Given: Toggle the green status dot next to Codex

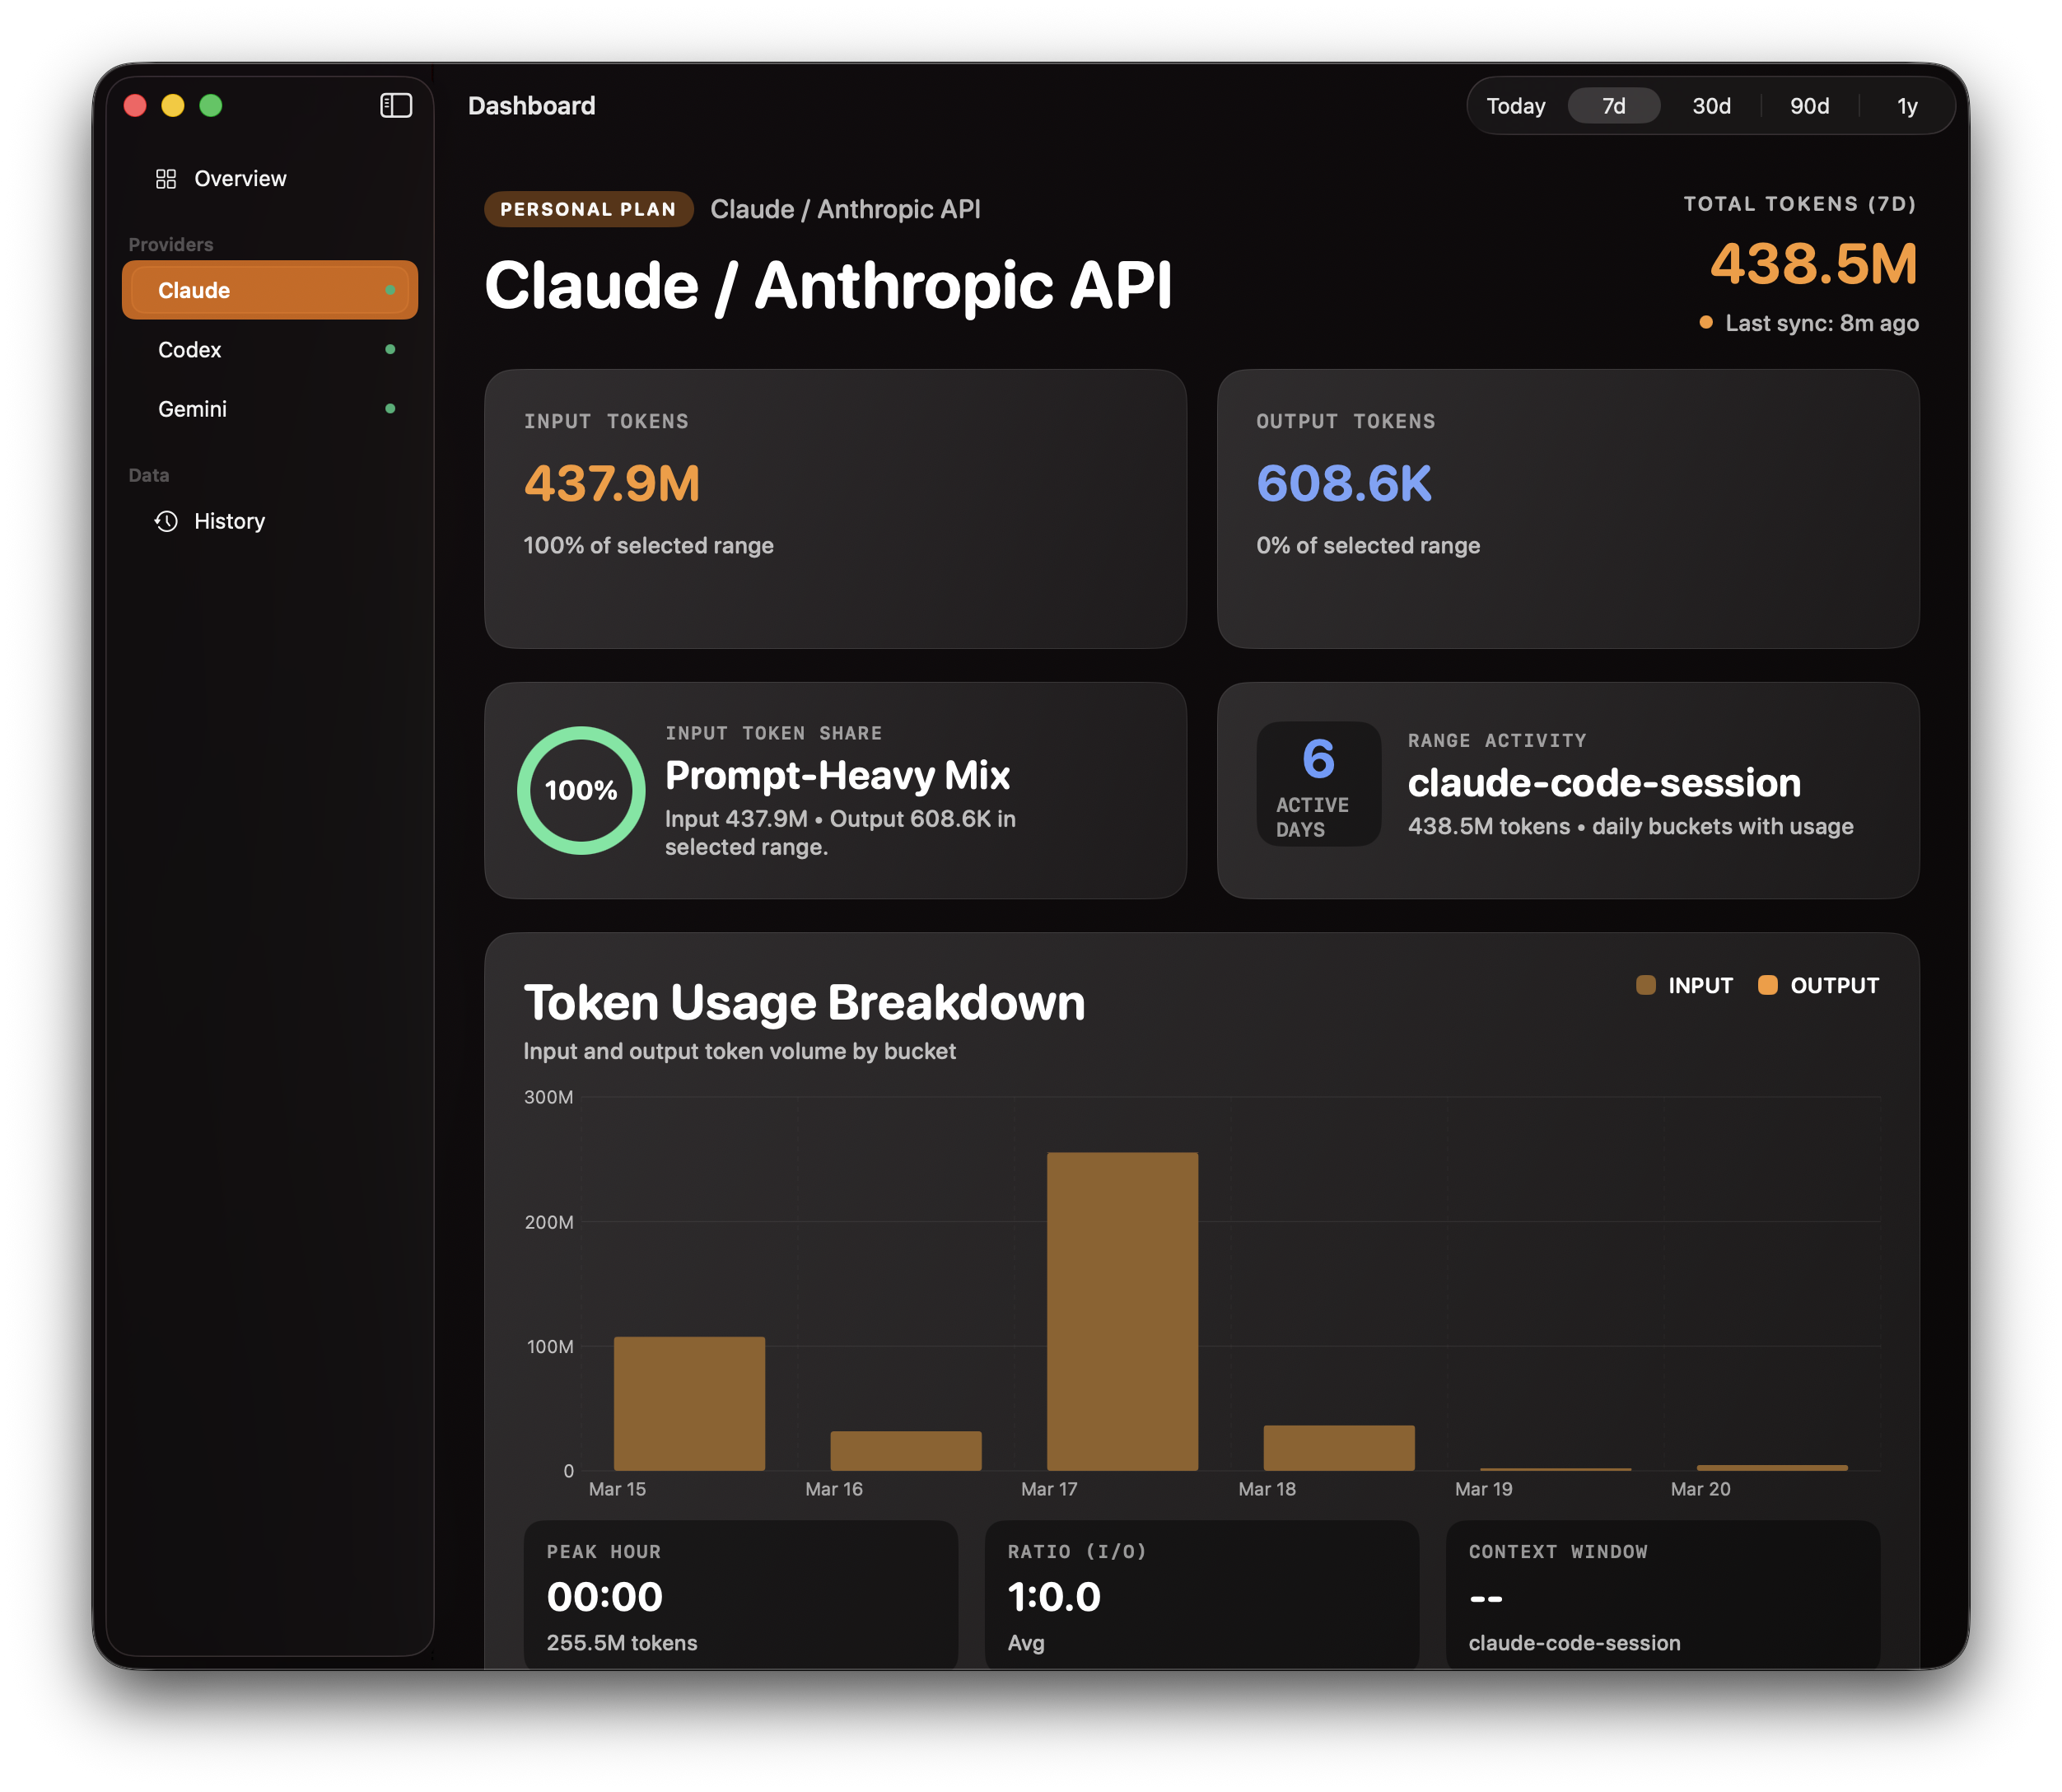Looking at the screenshot, I should (391, 349).
